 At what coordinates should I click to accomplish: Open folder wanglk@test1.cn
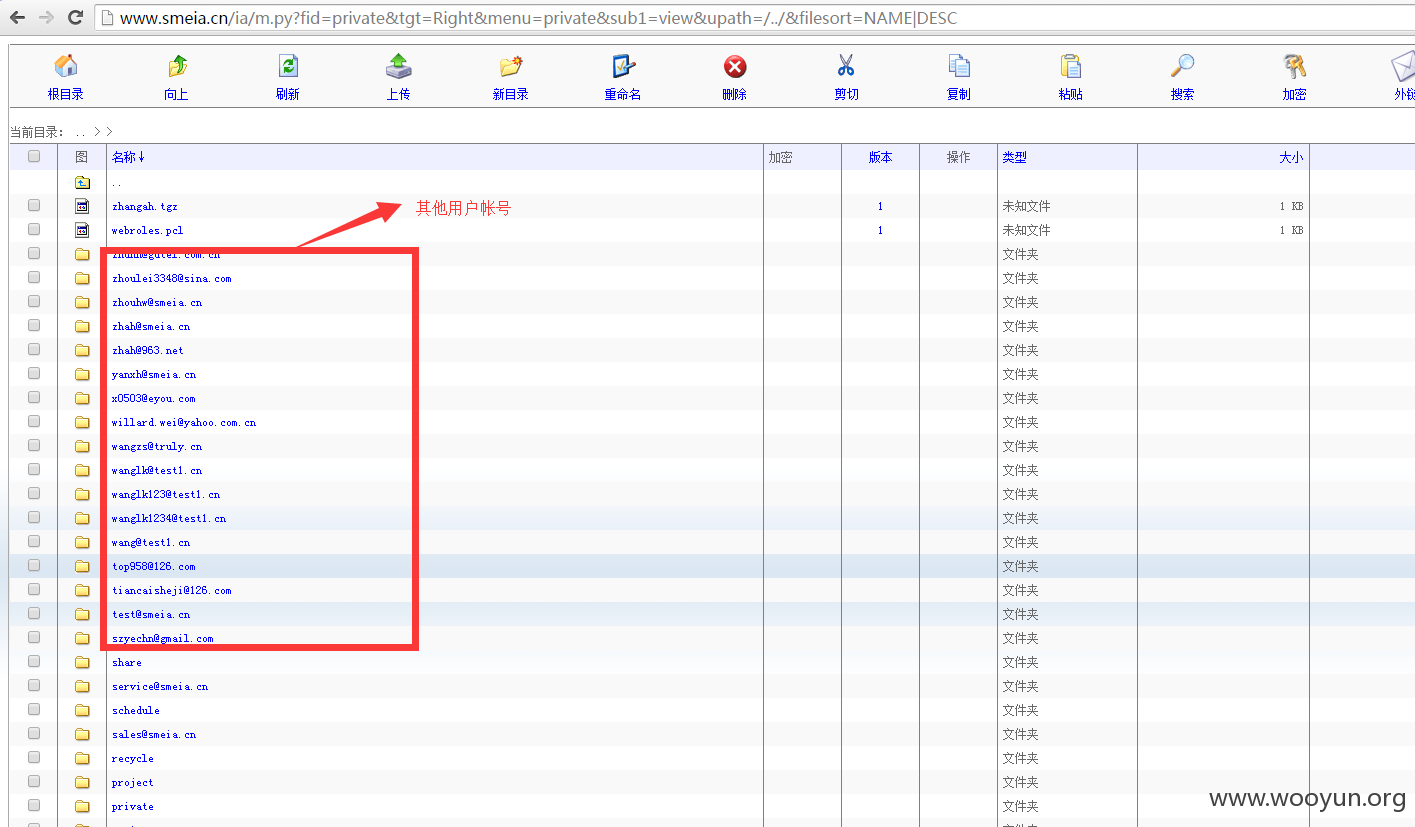tap(157, 470)
